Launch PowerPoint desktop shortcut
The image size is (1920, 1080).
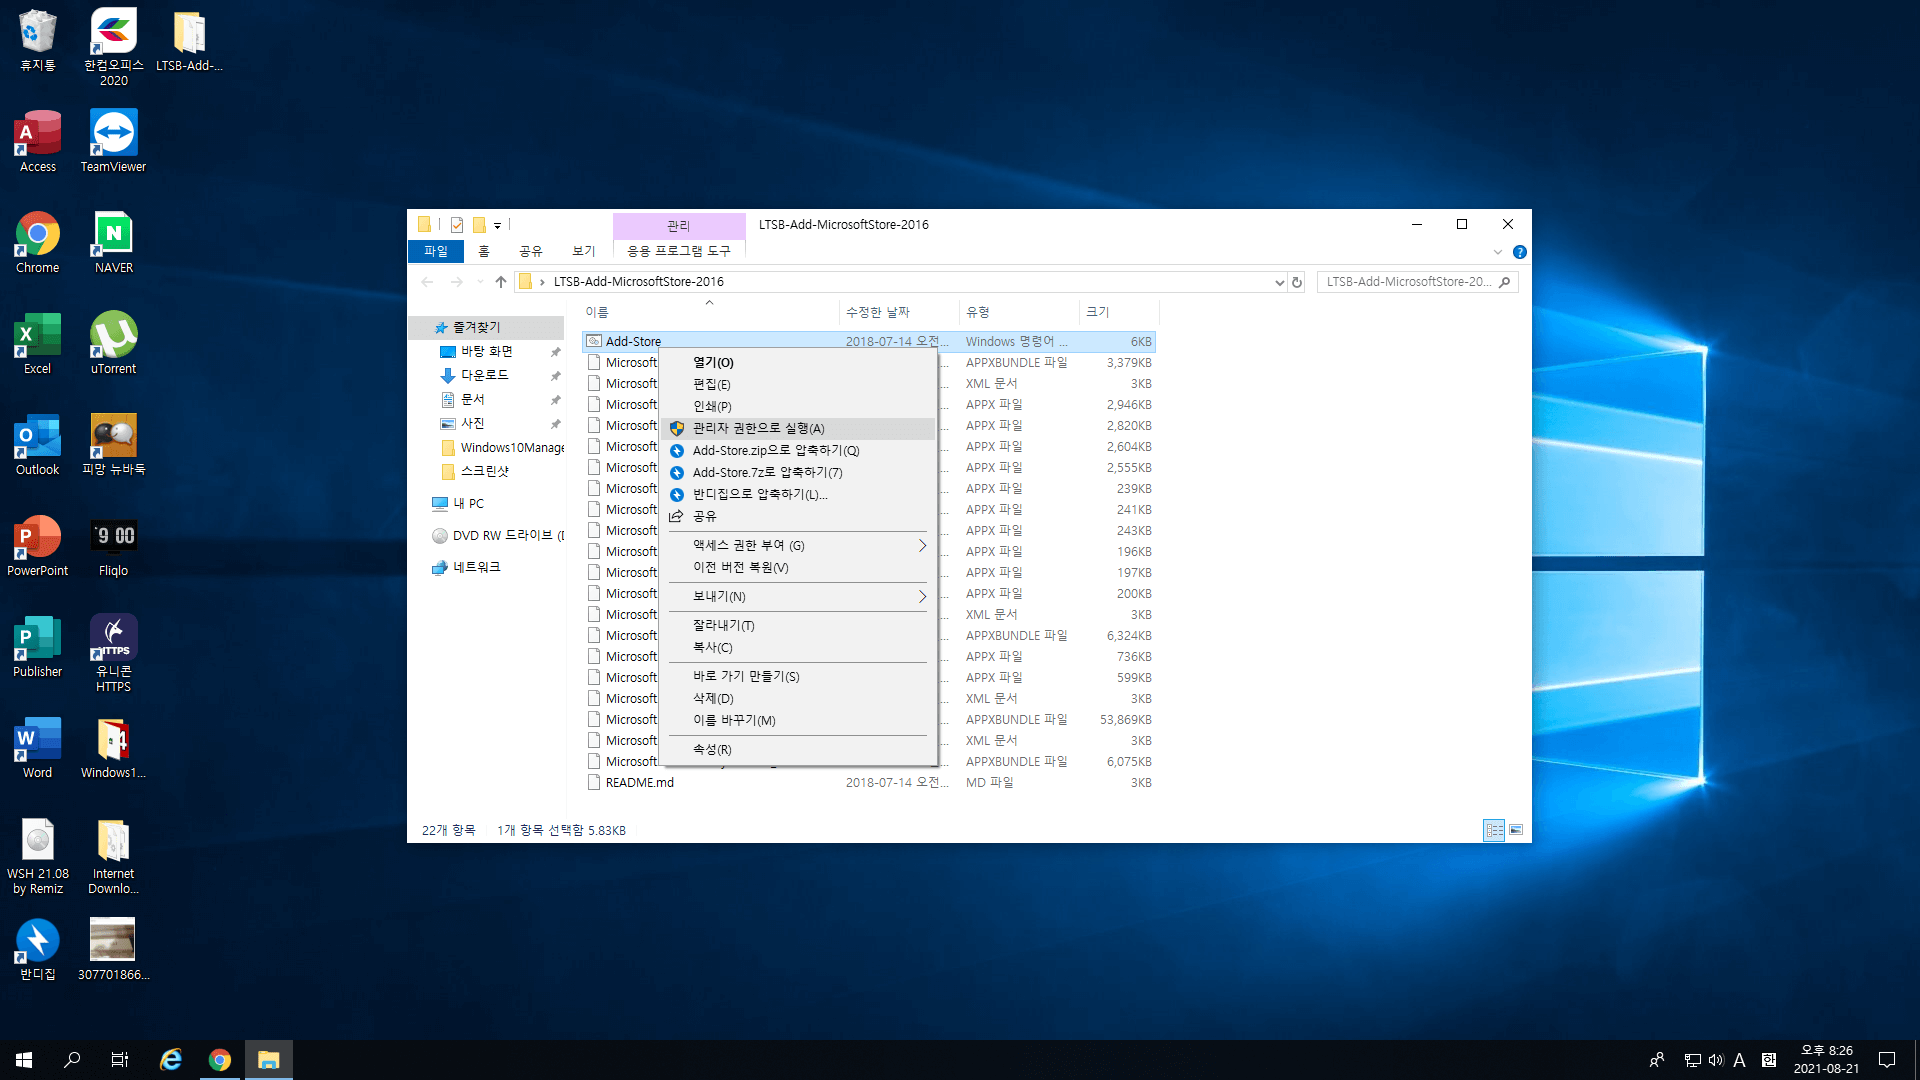pos(38,545)
